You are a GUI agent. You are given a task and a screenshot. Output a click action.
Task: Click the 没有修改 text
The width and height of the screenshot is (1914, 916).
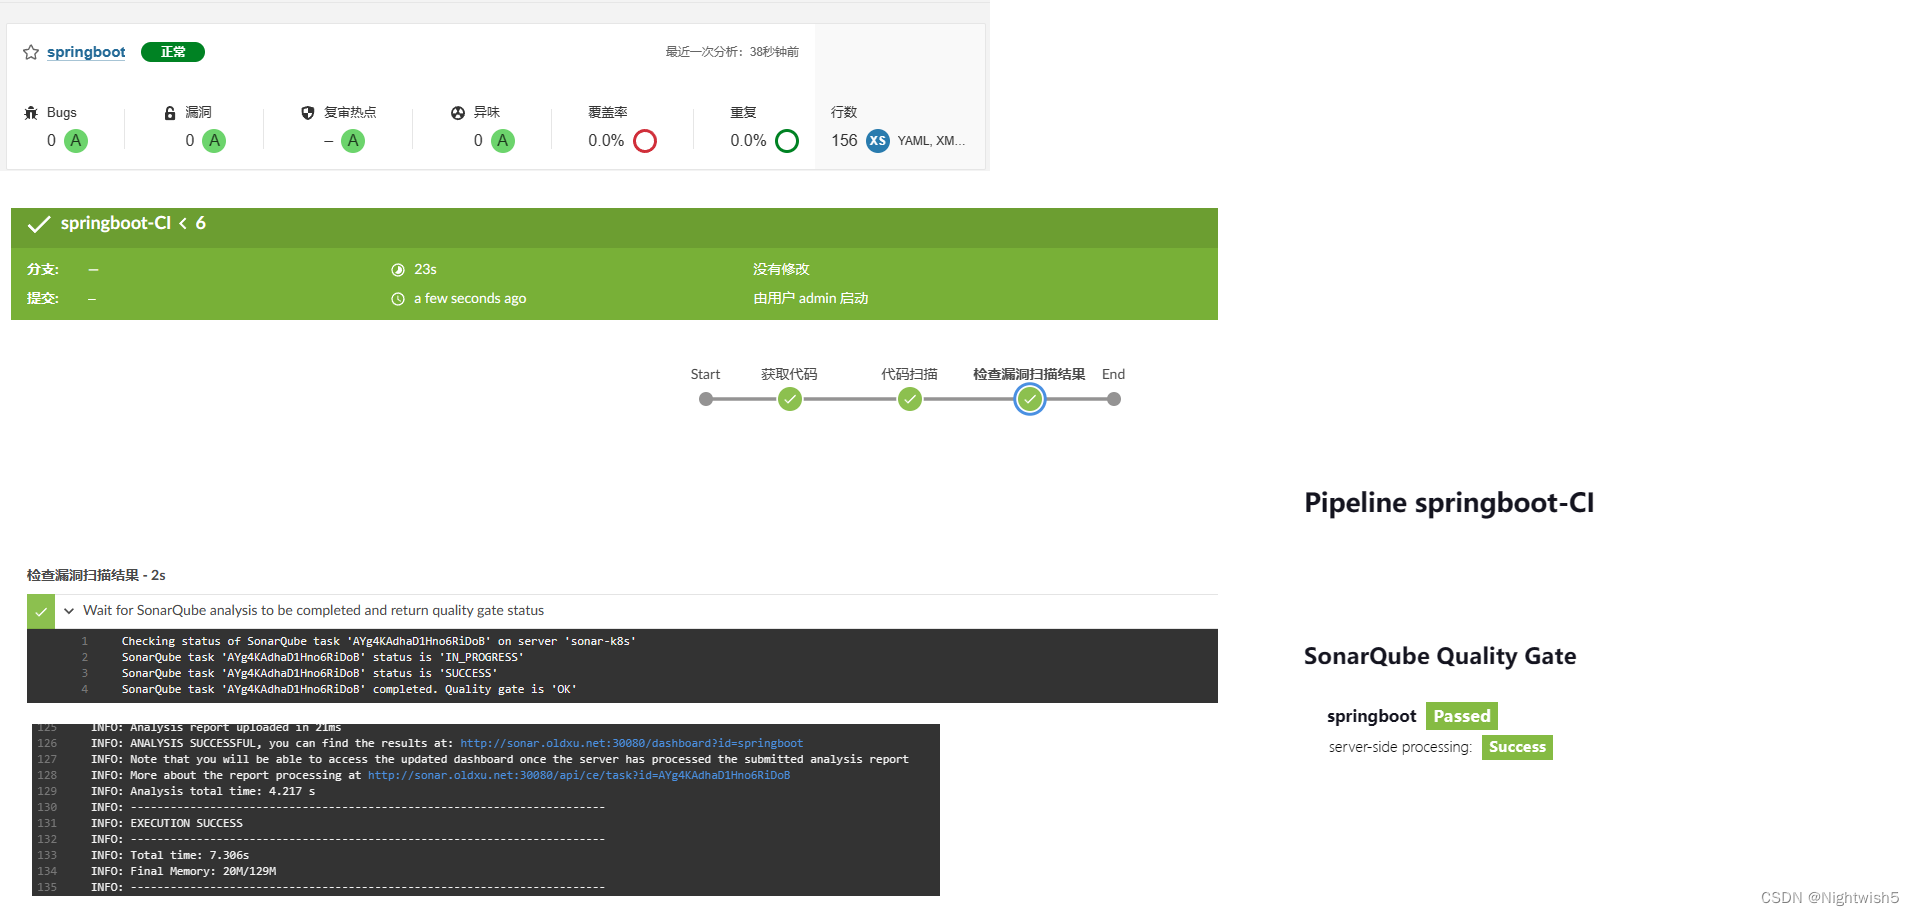(781, 269)
